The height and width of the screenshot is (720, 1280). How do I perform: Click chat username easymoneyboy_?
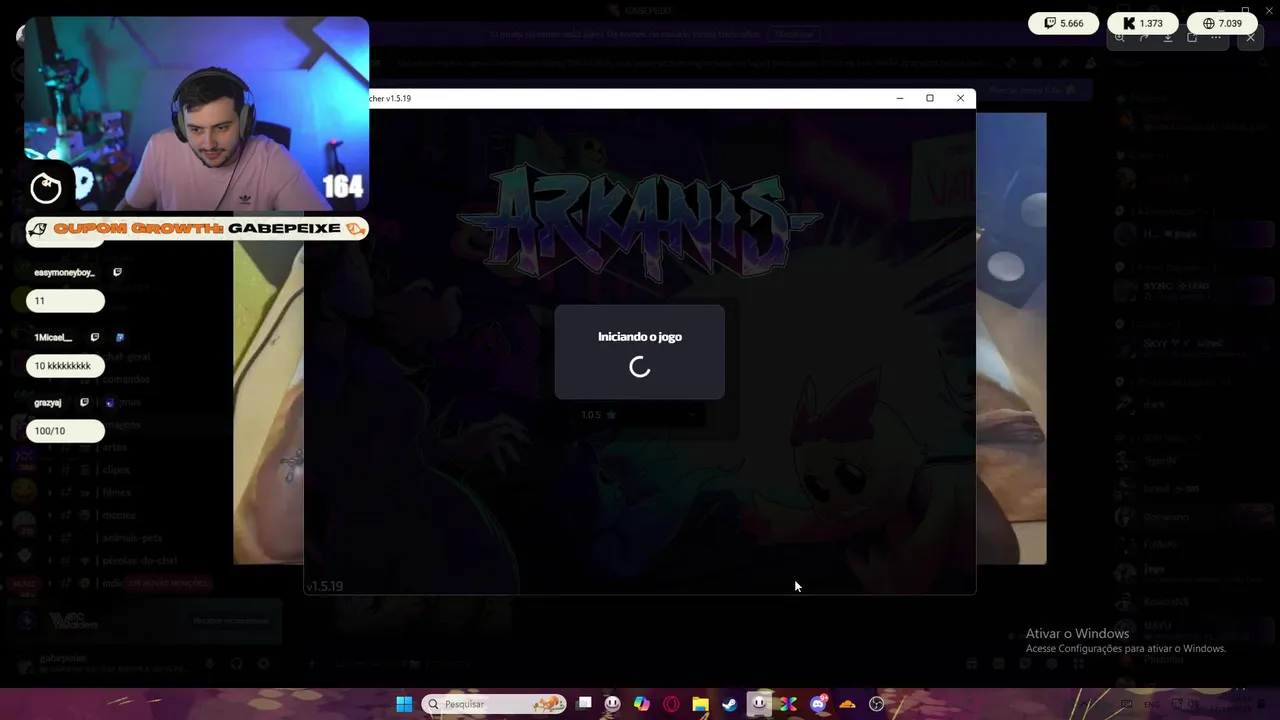pyautogui.click(x=64, y=272)
